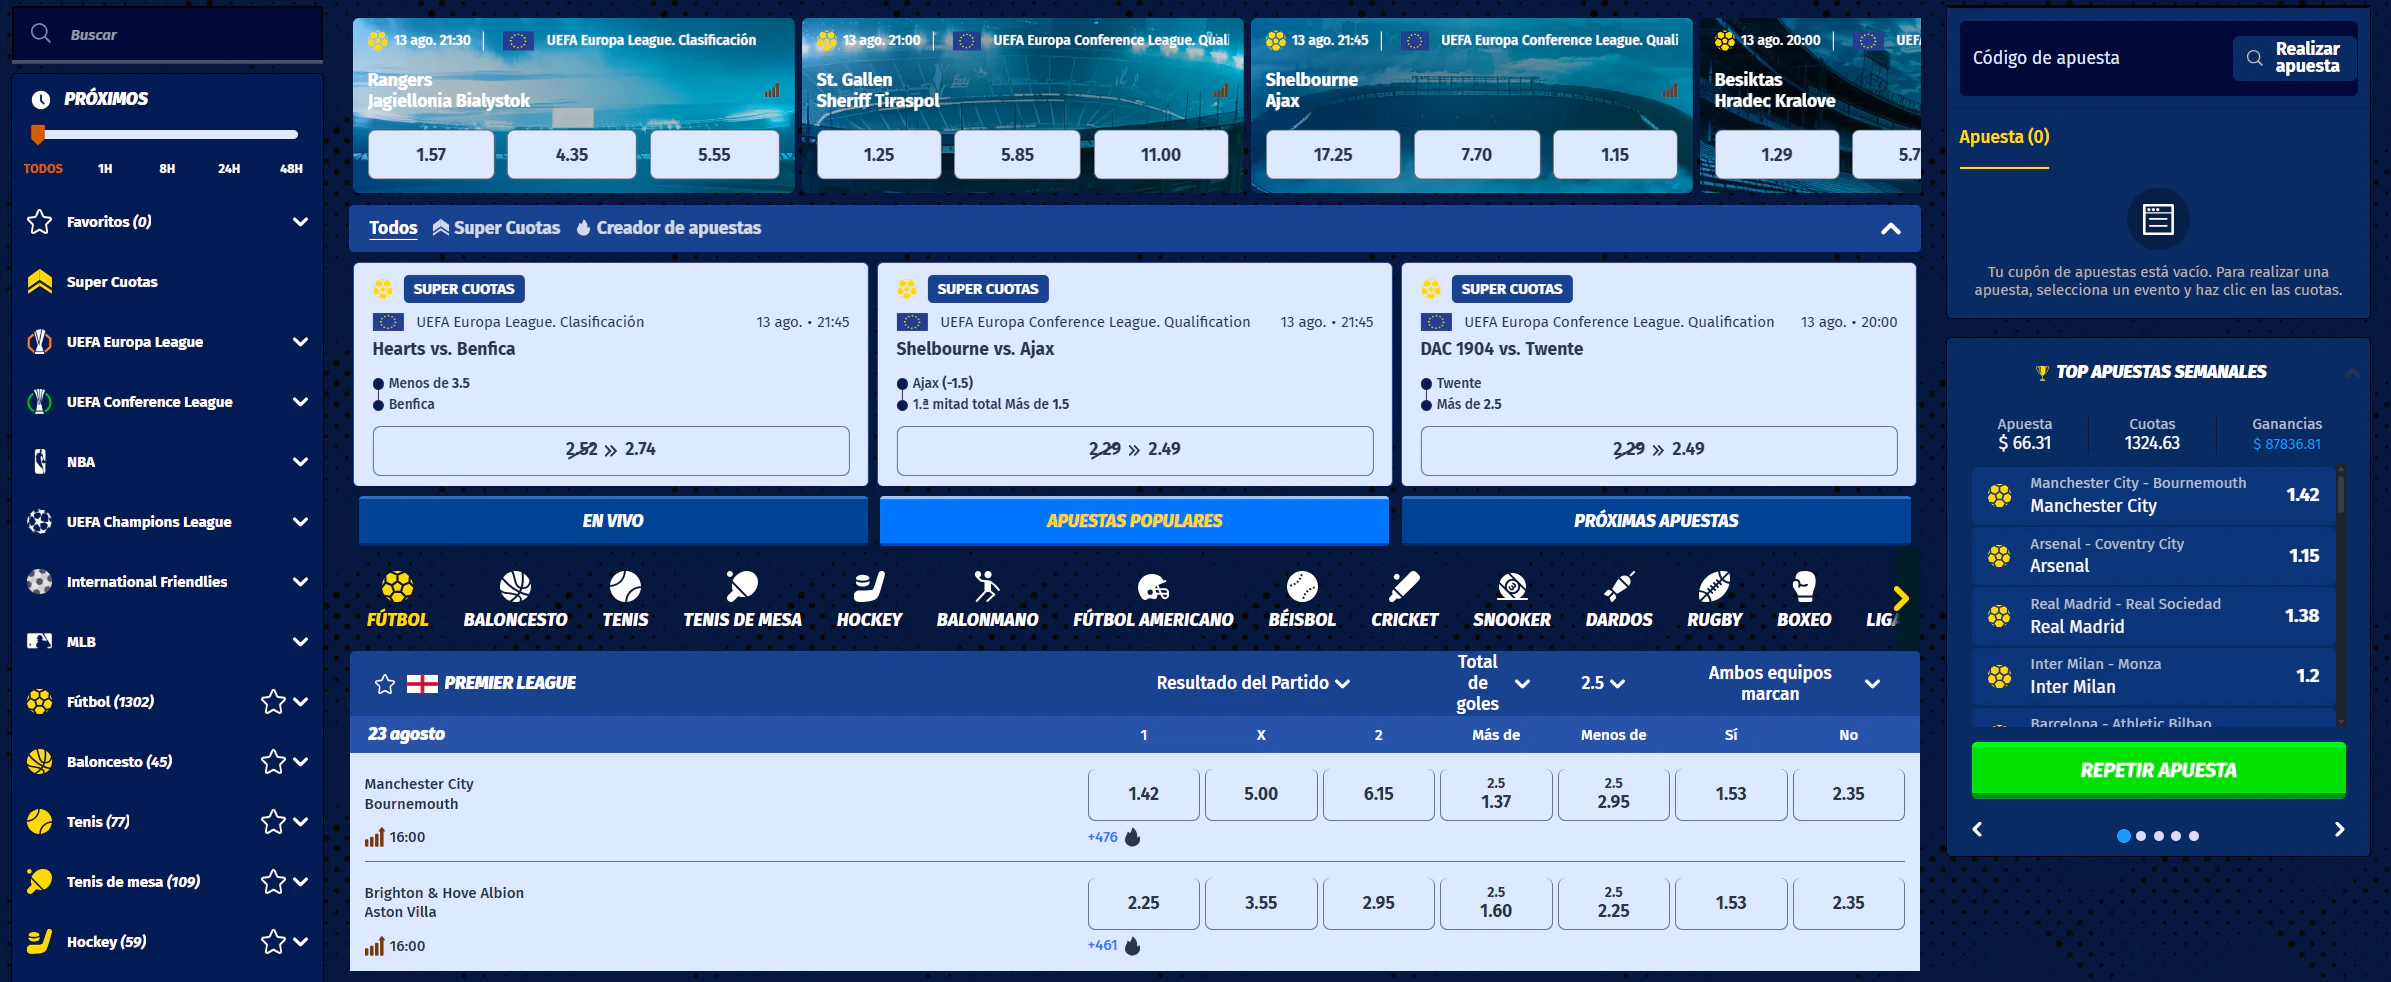Viewport: 2391px width, 982px height.
Task: Toggle favorite star for Fútbol (1302)
Action: point(273,702)
